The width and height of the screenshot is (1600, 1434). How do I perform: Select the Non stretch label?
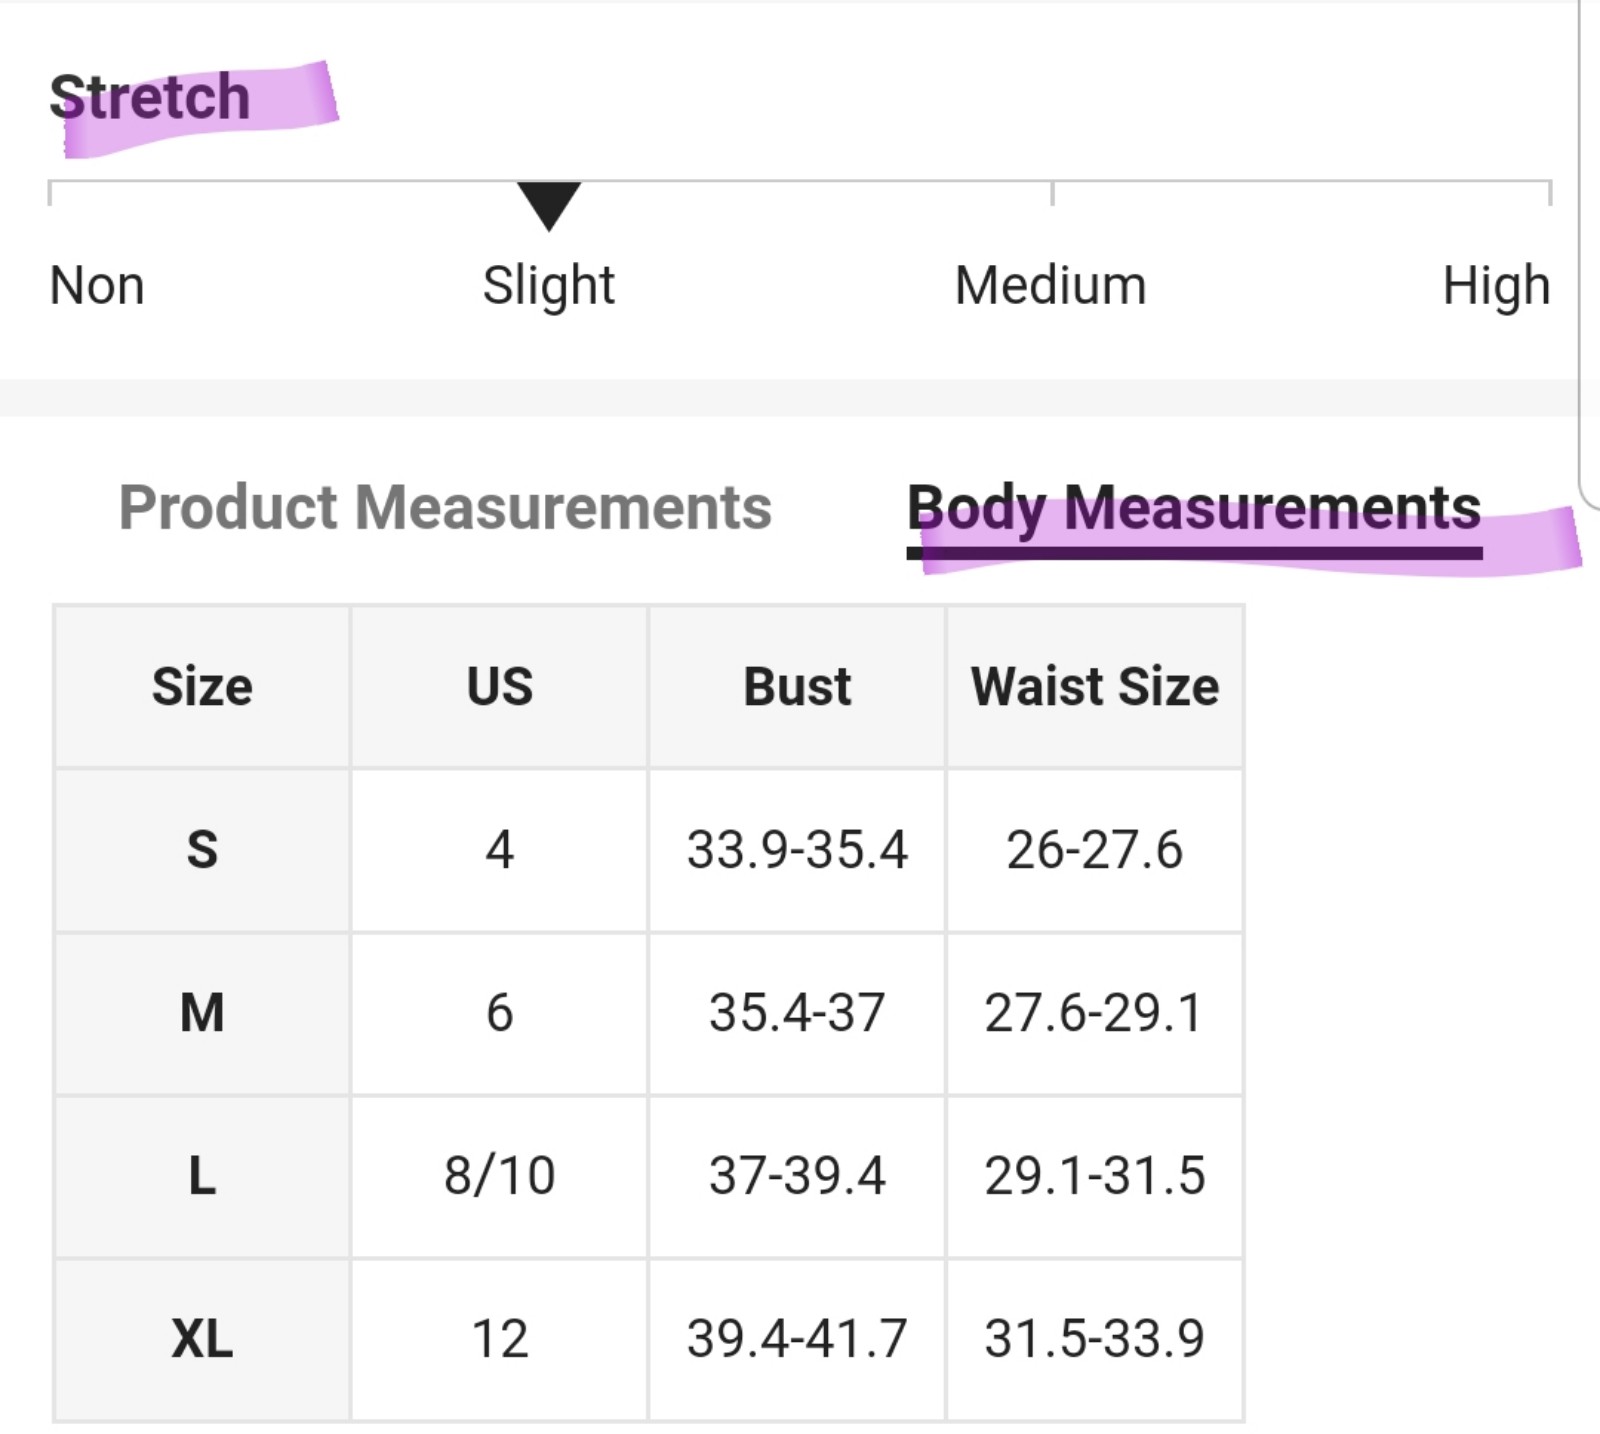(x=97, y=285)
